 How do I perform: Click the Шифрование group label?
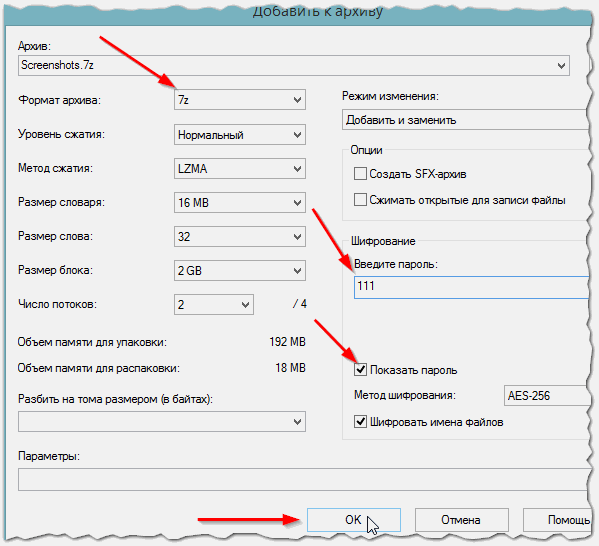pyautogui.click(x=383, y=241)
